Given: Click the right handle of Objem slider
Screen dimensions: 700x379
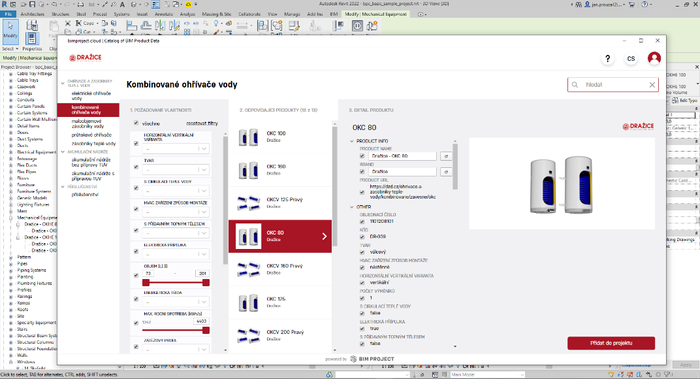Looking at the screenshot, I should pos(206,283).
